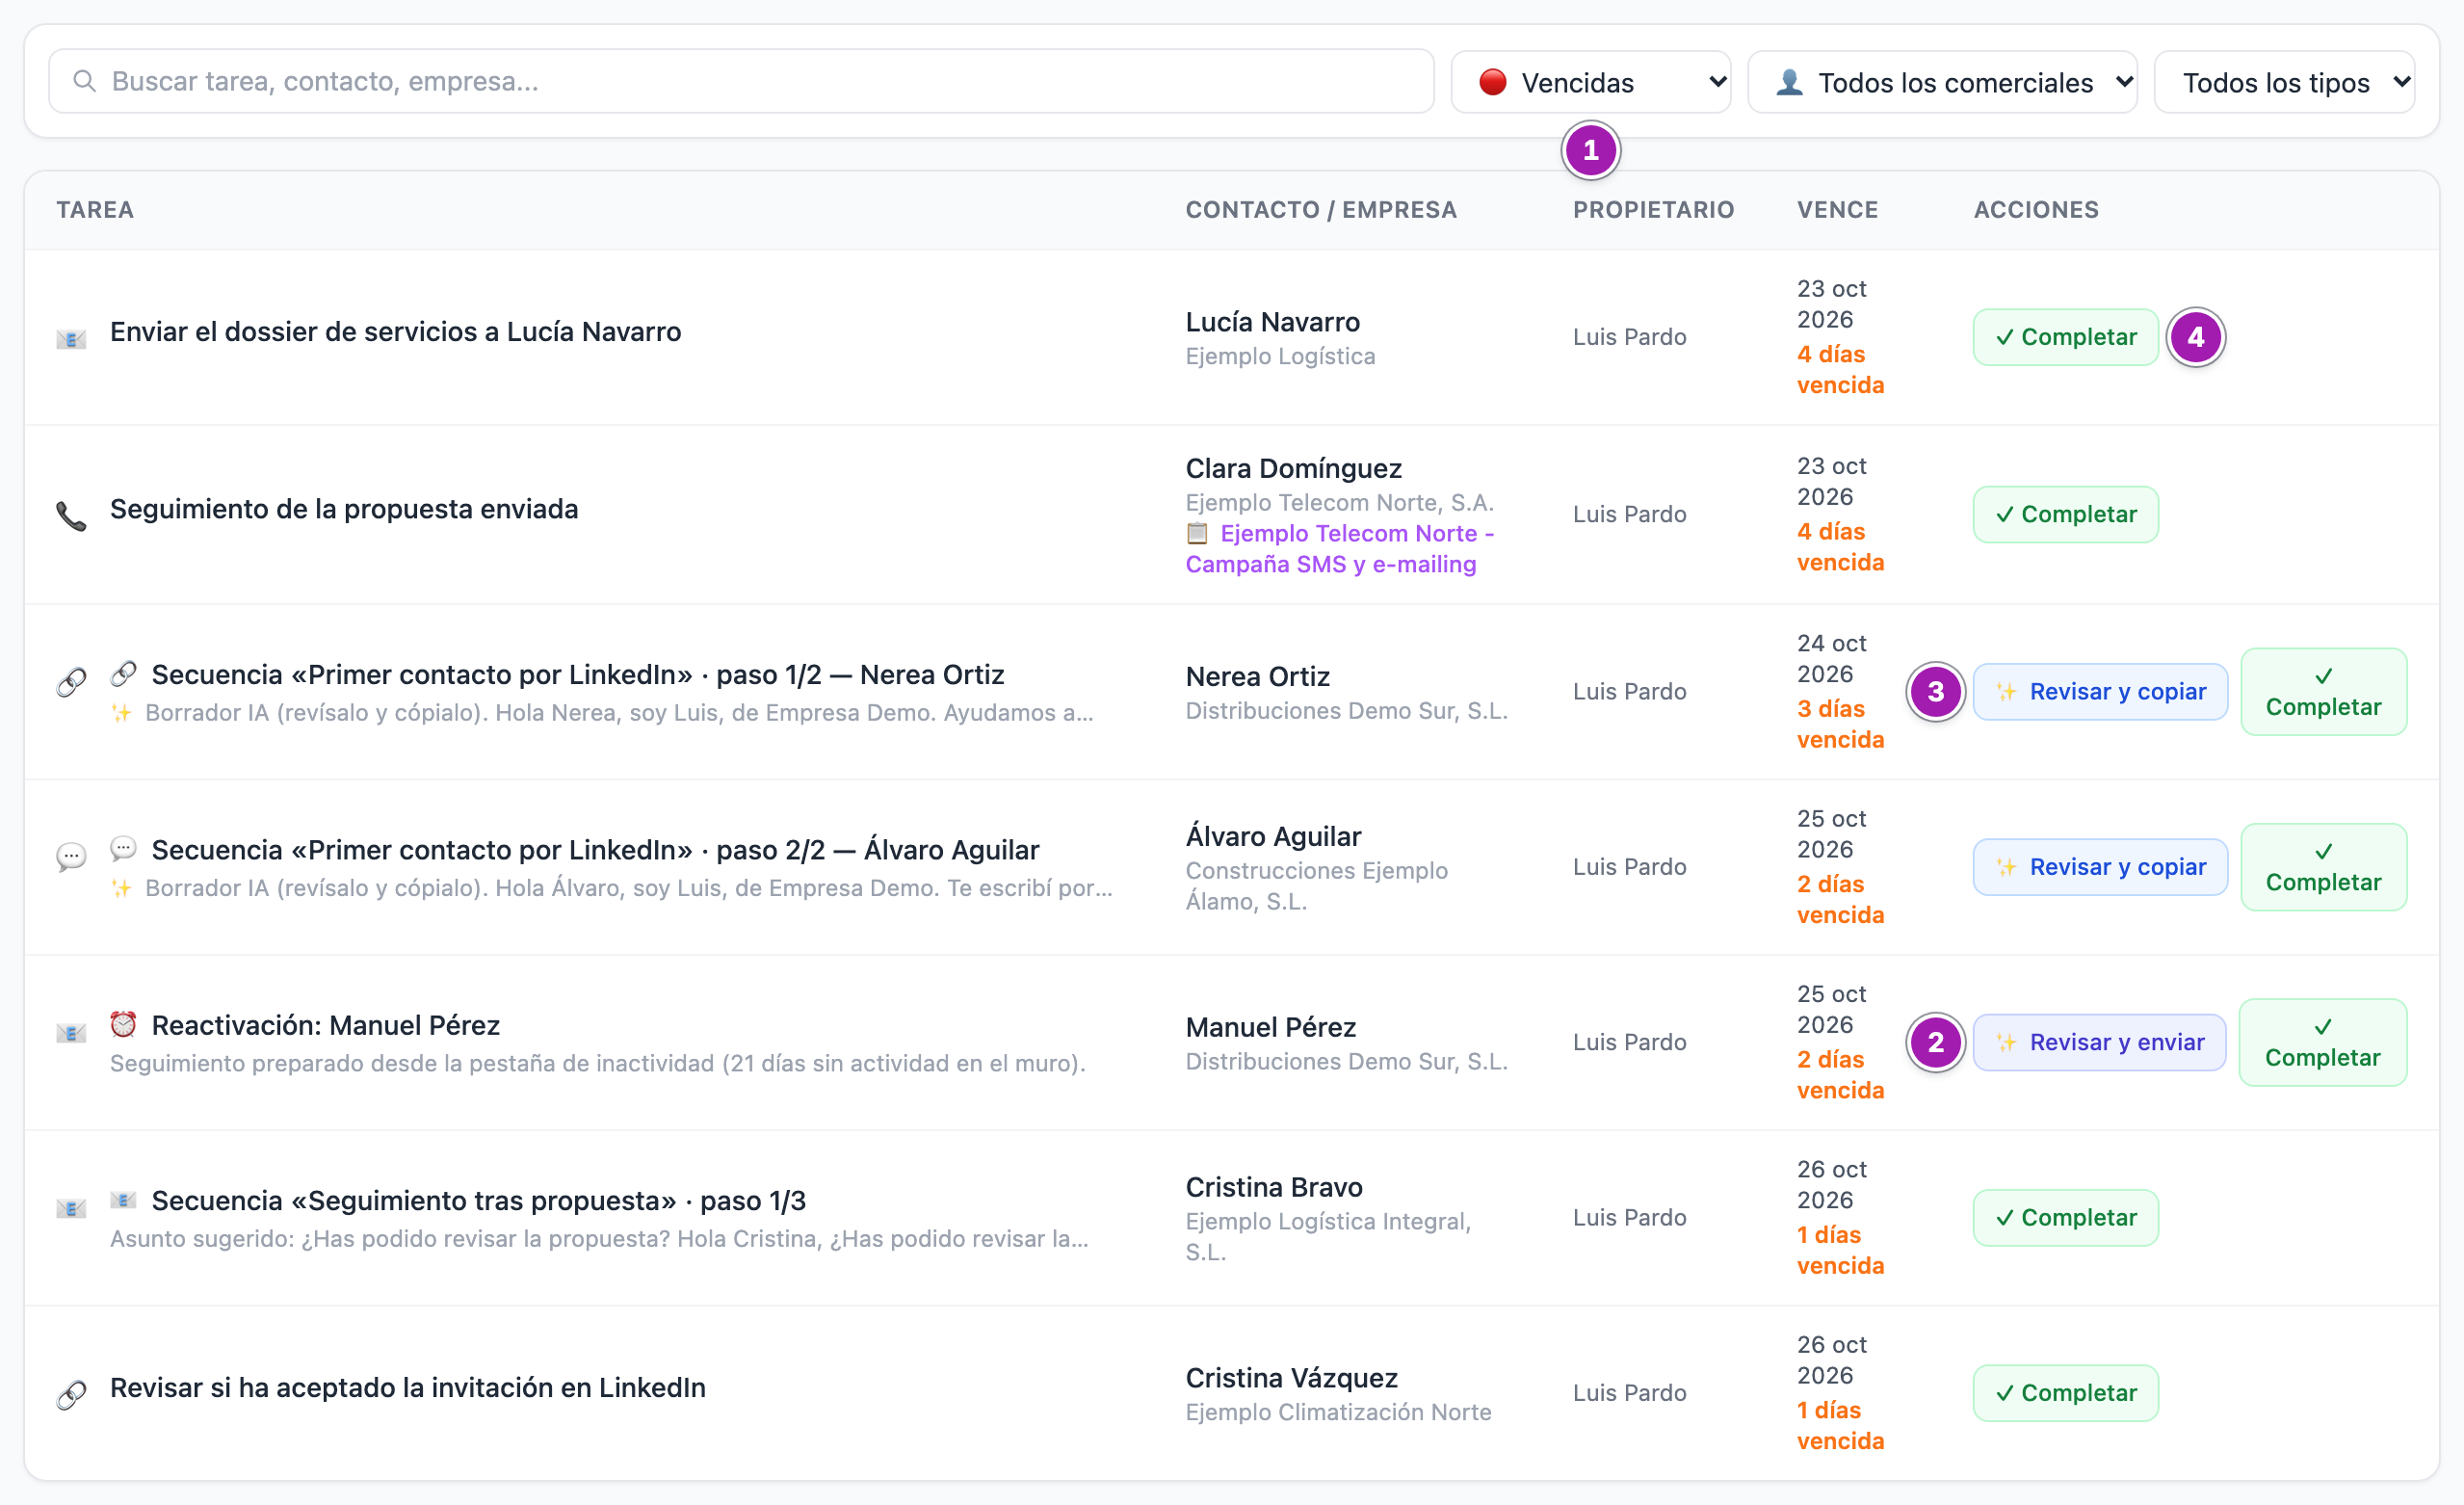Click the CONTACTO / EMPRESA column header
Viewport: 2464px width, 1505px height.
click(x=1321, y=210)
